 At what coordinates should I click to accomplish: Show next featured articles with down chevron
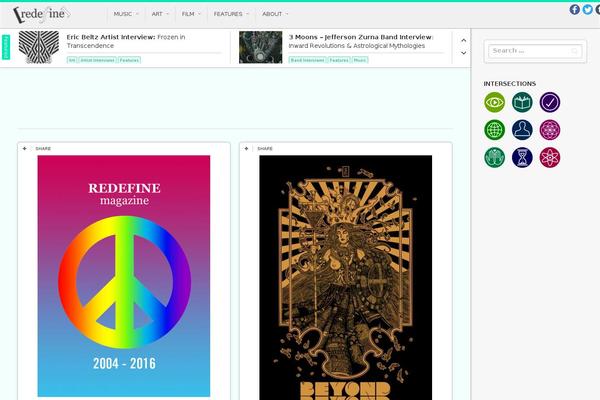tap(463, 53)
